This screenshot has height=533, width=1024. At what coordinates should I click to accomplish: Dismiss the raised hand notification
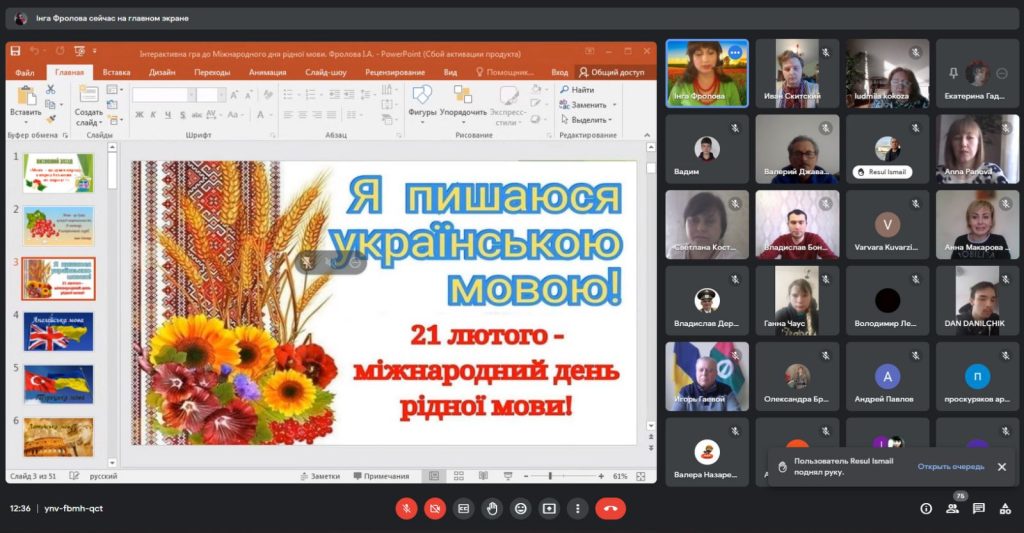pos(1001,467)
